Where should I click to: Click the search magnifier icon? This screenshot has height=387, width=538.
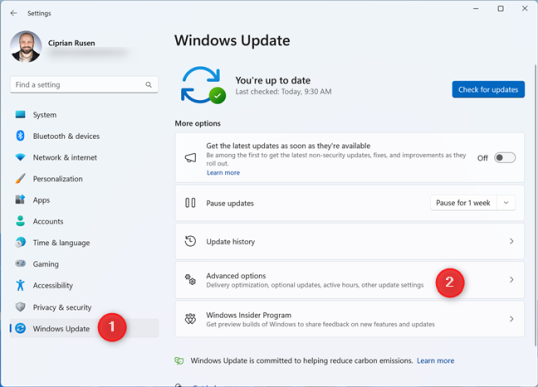pos(148,85)
